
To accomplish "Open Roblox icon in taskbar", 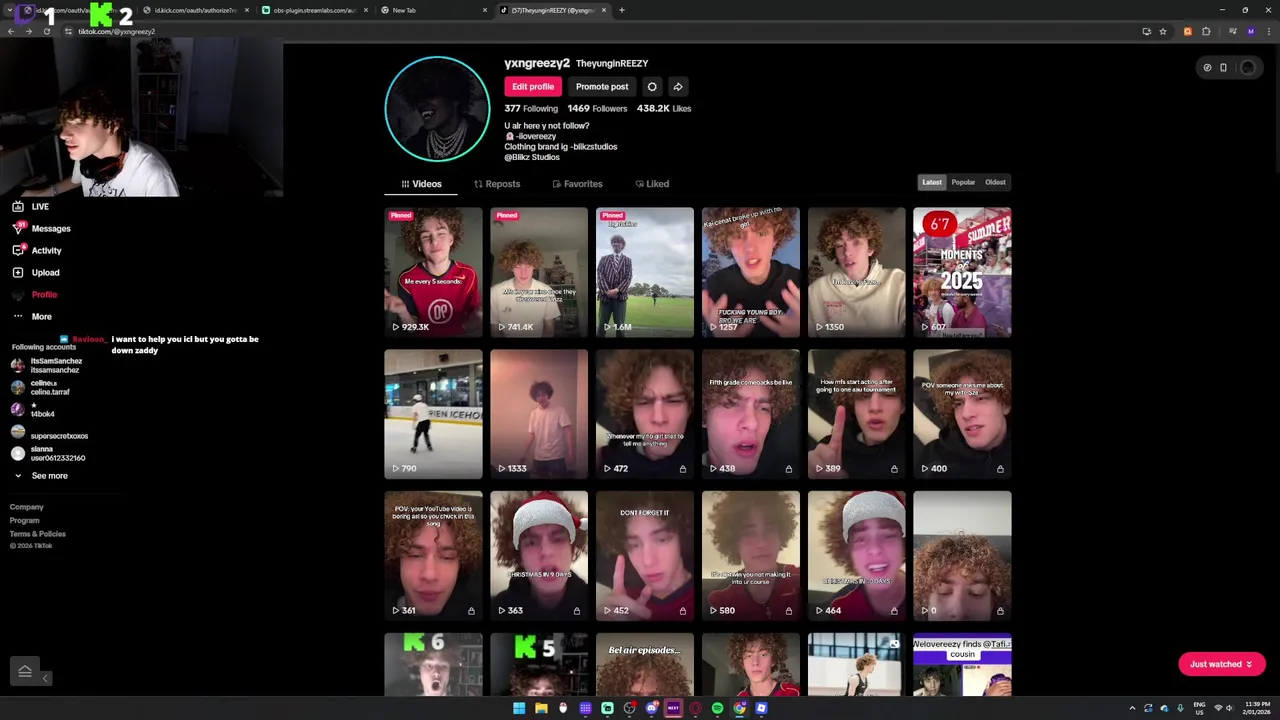I will coord(761,708).
